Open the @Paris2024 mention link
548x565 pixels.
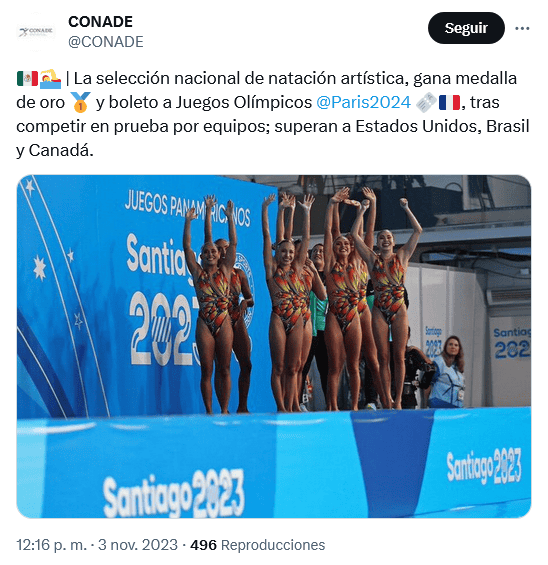coord(364,102)
